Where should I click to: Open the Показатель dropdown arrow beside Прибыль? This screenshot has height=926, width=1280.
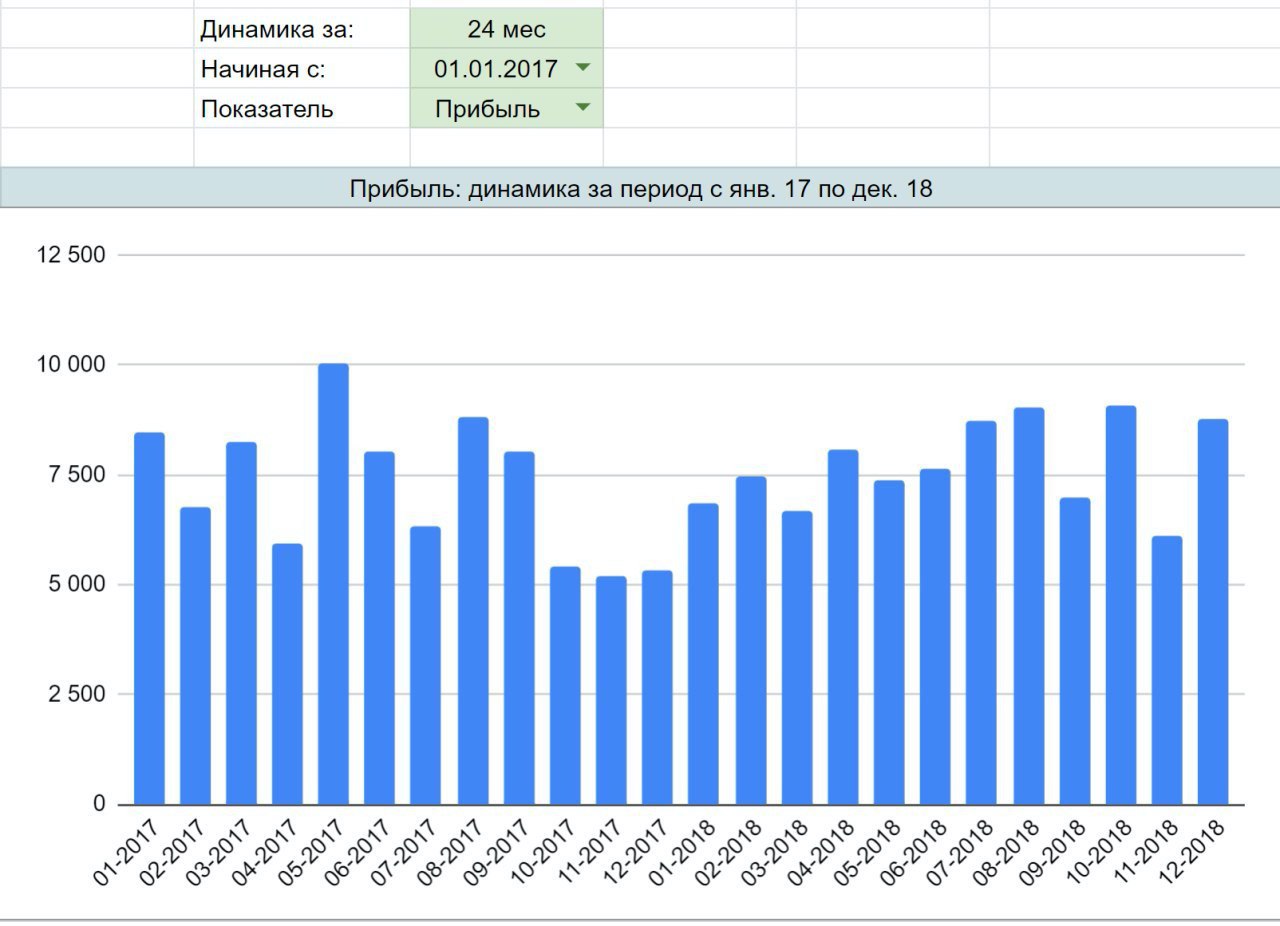583,108
